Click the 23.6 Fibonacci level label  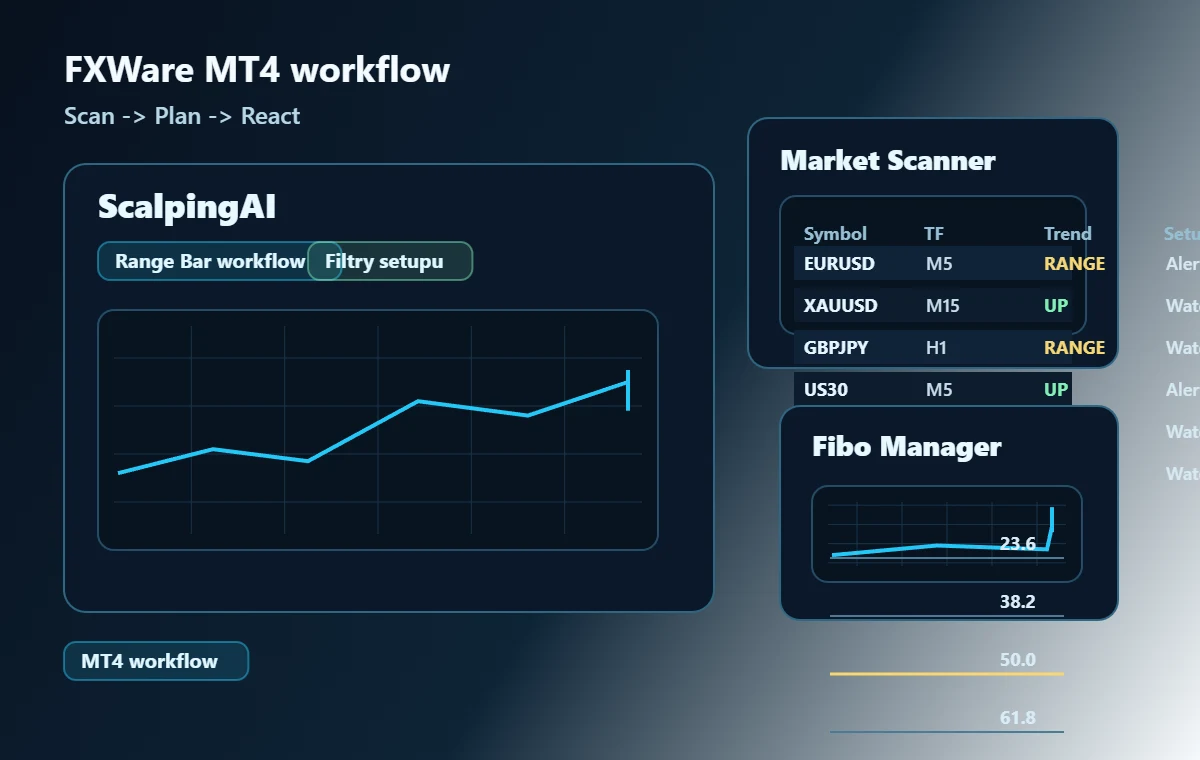[x=1018, y=544]
